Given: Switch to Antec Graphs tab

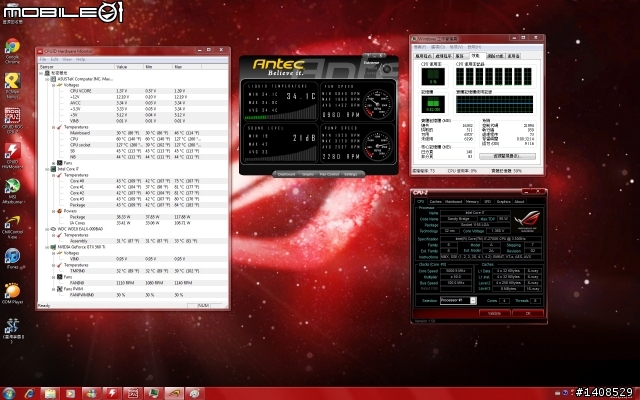Looking at the screenshot, I should 308,174.
